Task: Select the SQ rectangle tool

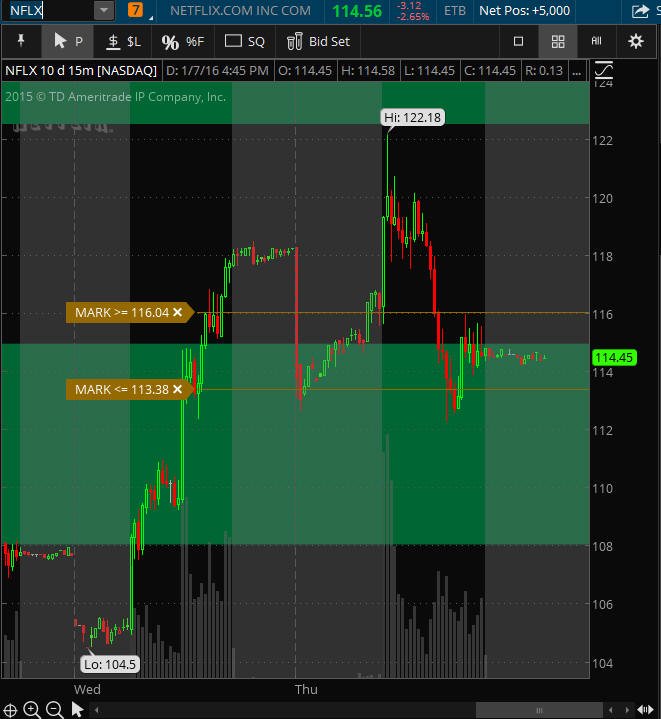Action: coord(245,41)
